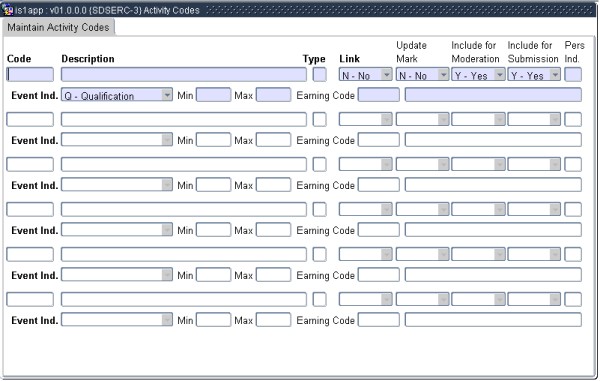
Task: Open the Include for Moderation dropdown showing Y - Yes
Action: coord(478,75)
